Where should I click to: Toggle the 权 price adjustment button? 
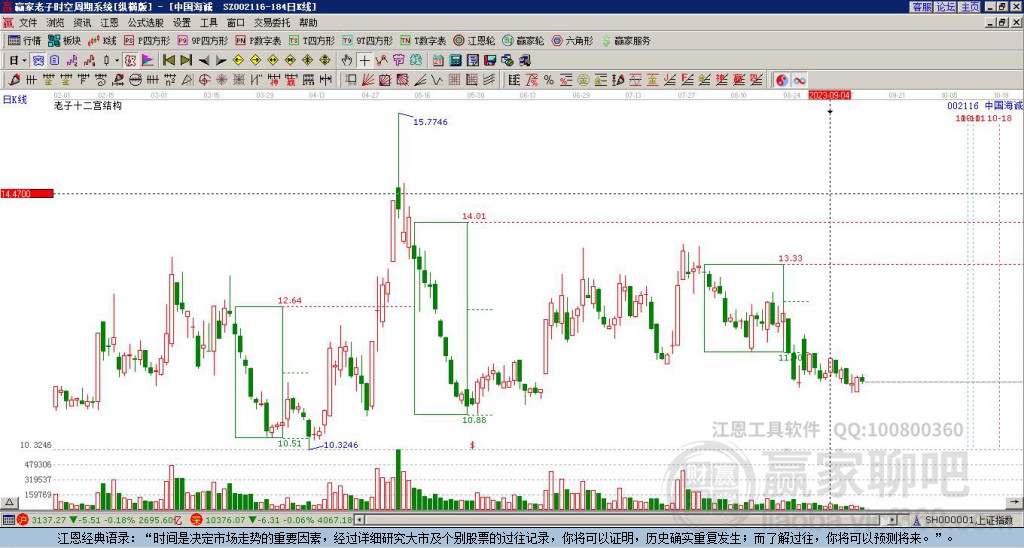coord(130,60)
